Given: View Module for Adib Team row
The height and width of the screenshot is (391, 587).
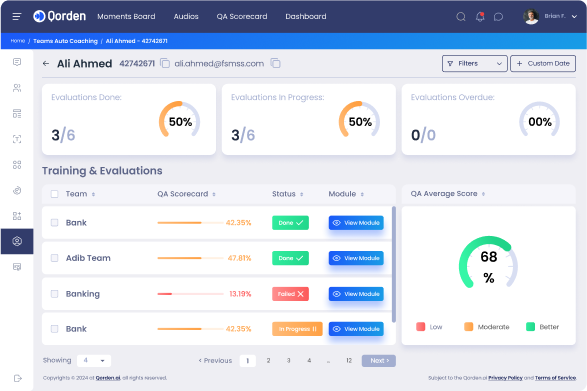Looking at the screenshot, I should point(356,258).
